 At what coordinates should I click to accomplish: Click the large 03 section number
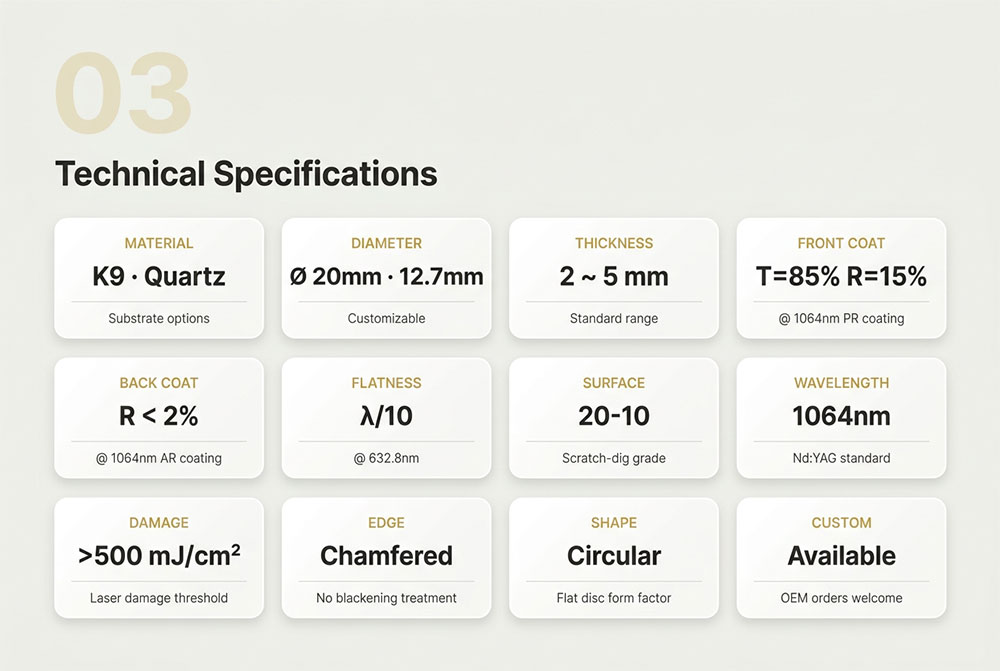pos(123,93)
